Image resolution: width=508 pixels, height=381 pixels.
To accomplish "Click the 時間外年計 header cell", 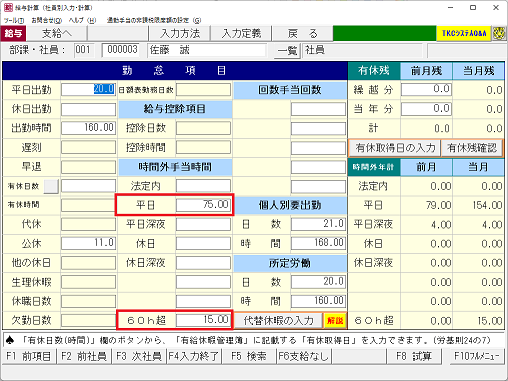I will [x=374, y=167].
